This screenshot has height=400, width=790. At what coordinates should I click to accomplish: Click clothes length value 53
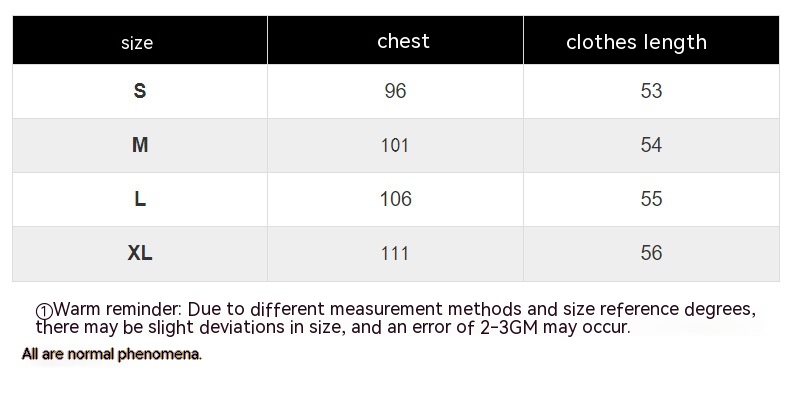[651, 91]
